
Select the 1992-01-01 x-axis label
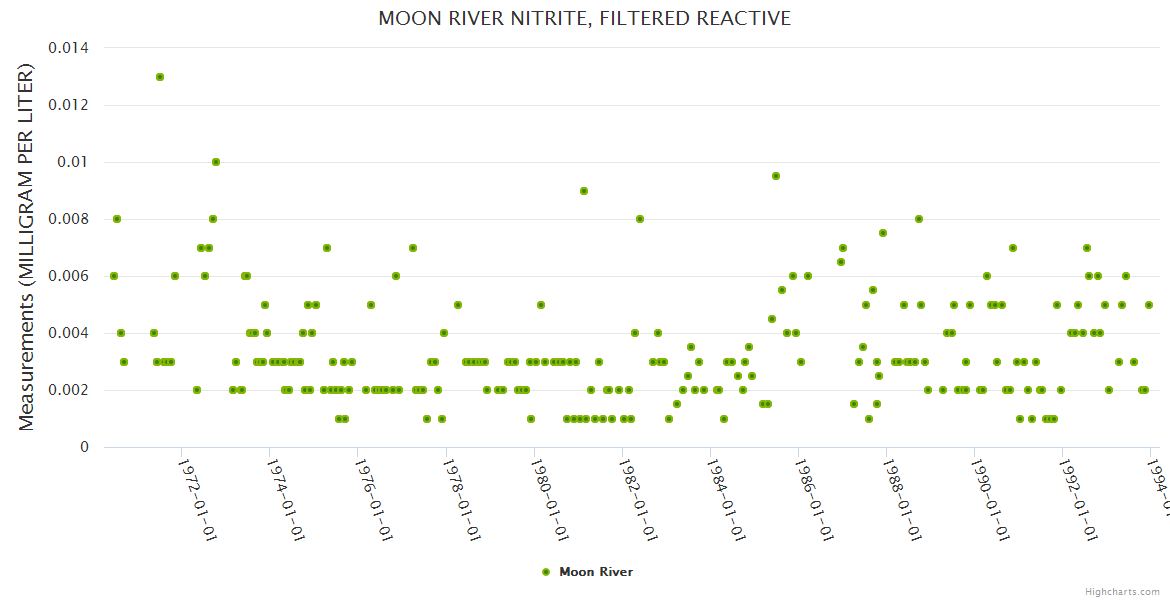(x=1079, y=485)
